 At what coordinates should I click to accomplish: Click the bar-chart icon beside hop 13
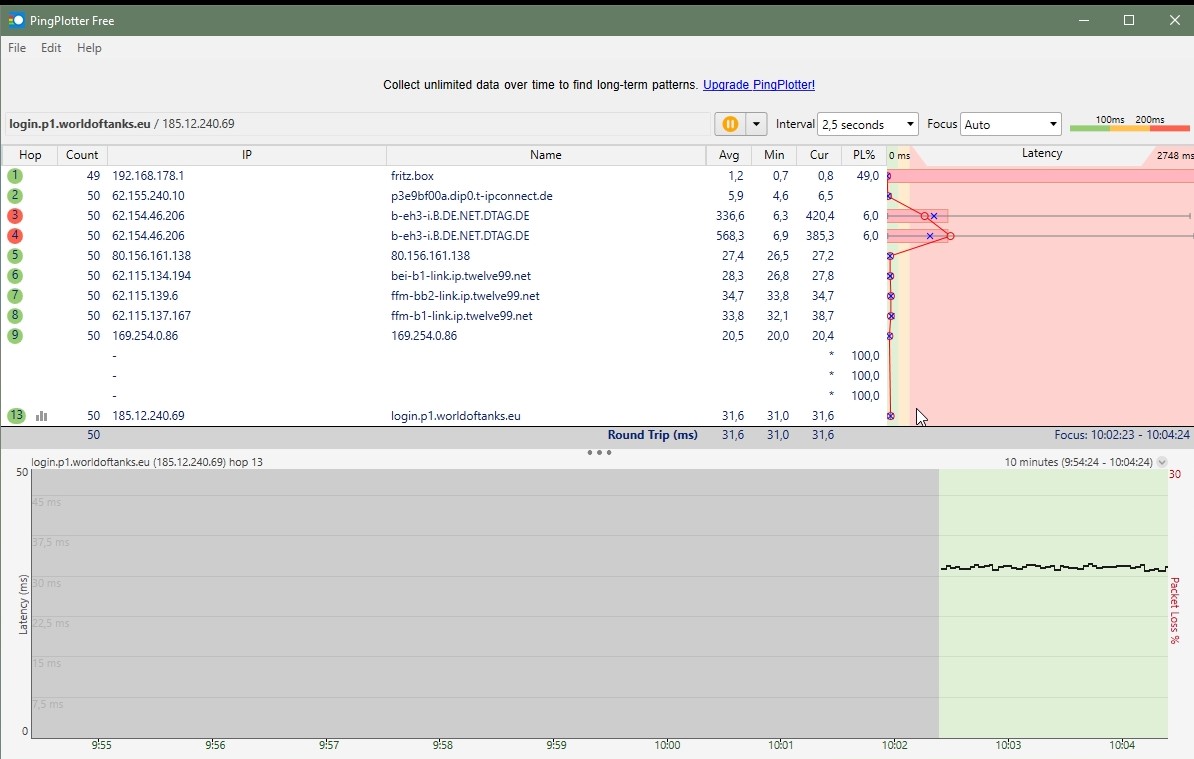40,415
